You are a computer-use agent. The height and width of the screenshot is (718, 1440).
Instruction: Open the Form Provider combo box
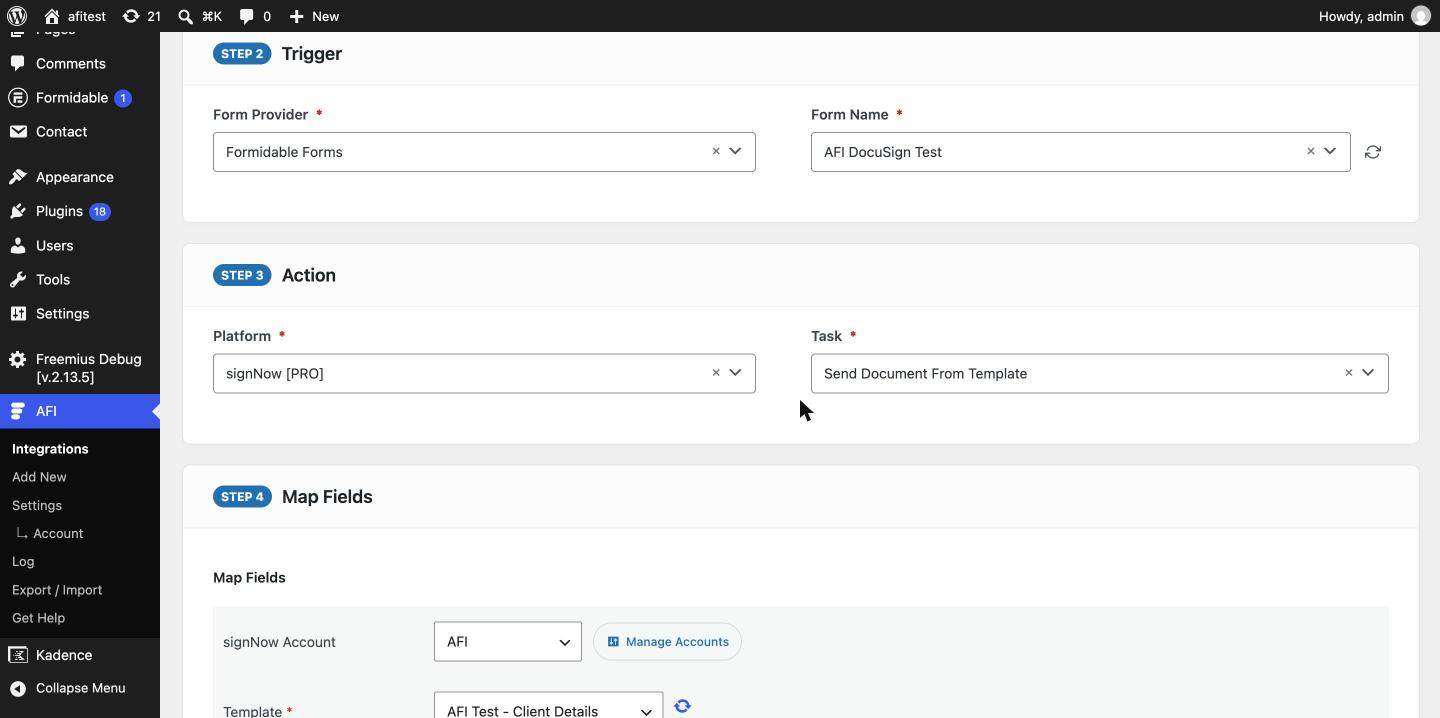click(484, 152)
